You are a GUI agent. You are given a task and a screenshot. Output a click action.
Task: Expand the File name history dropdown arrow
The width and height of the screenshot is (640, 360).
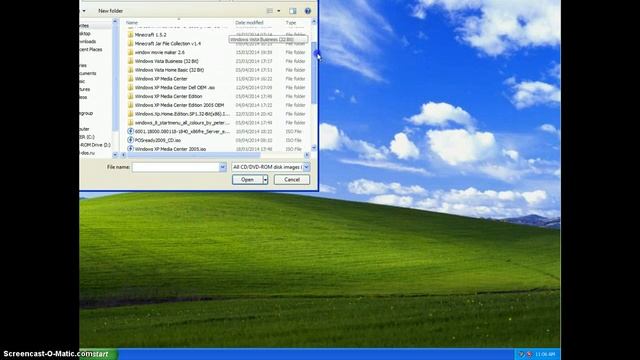point(223,167)
